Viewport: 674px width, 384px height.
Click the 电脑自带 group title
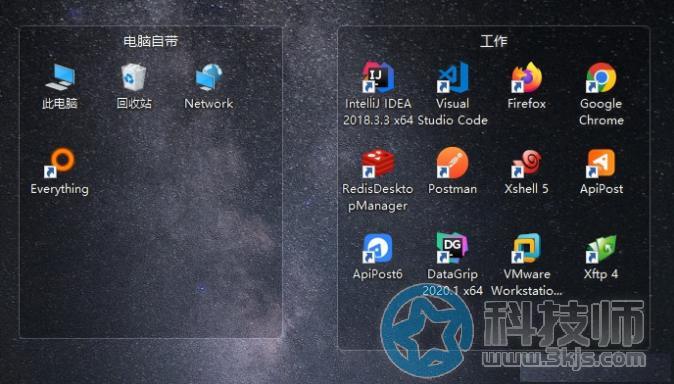point(151,41)
